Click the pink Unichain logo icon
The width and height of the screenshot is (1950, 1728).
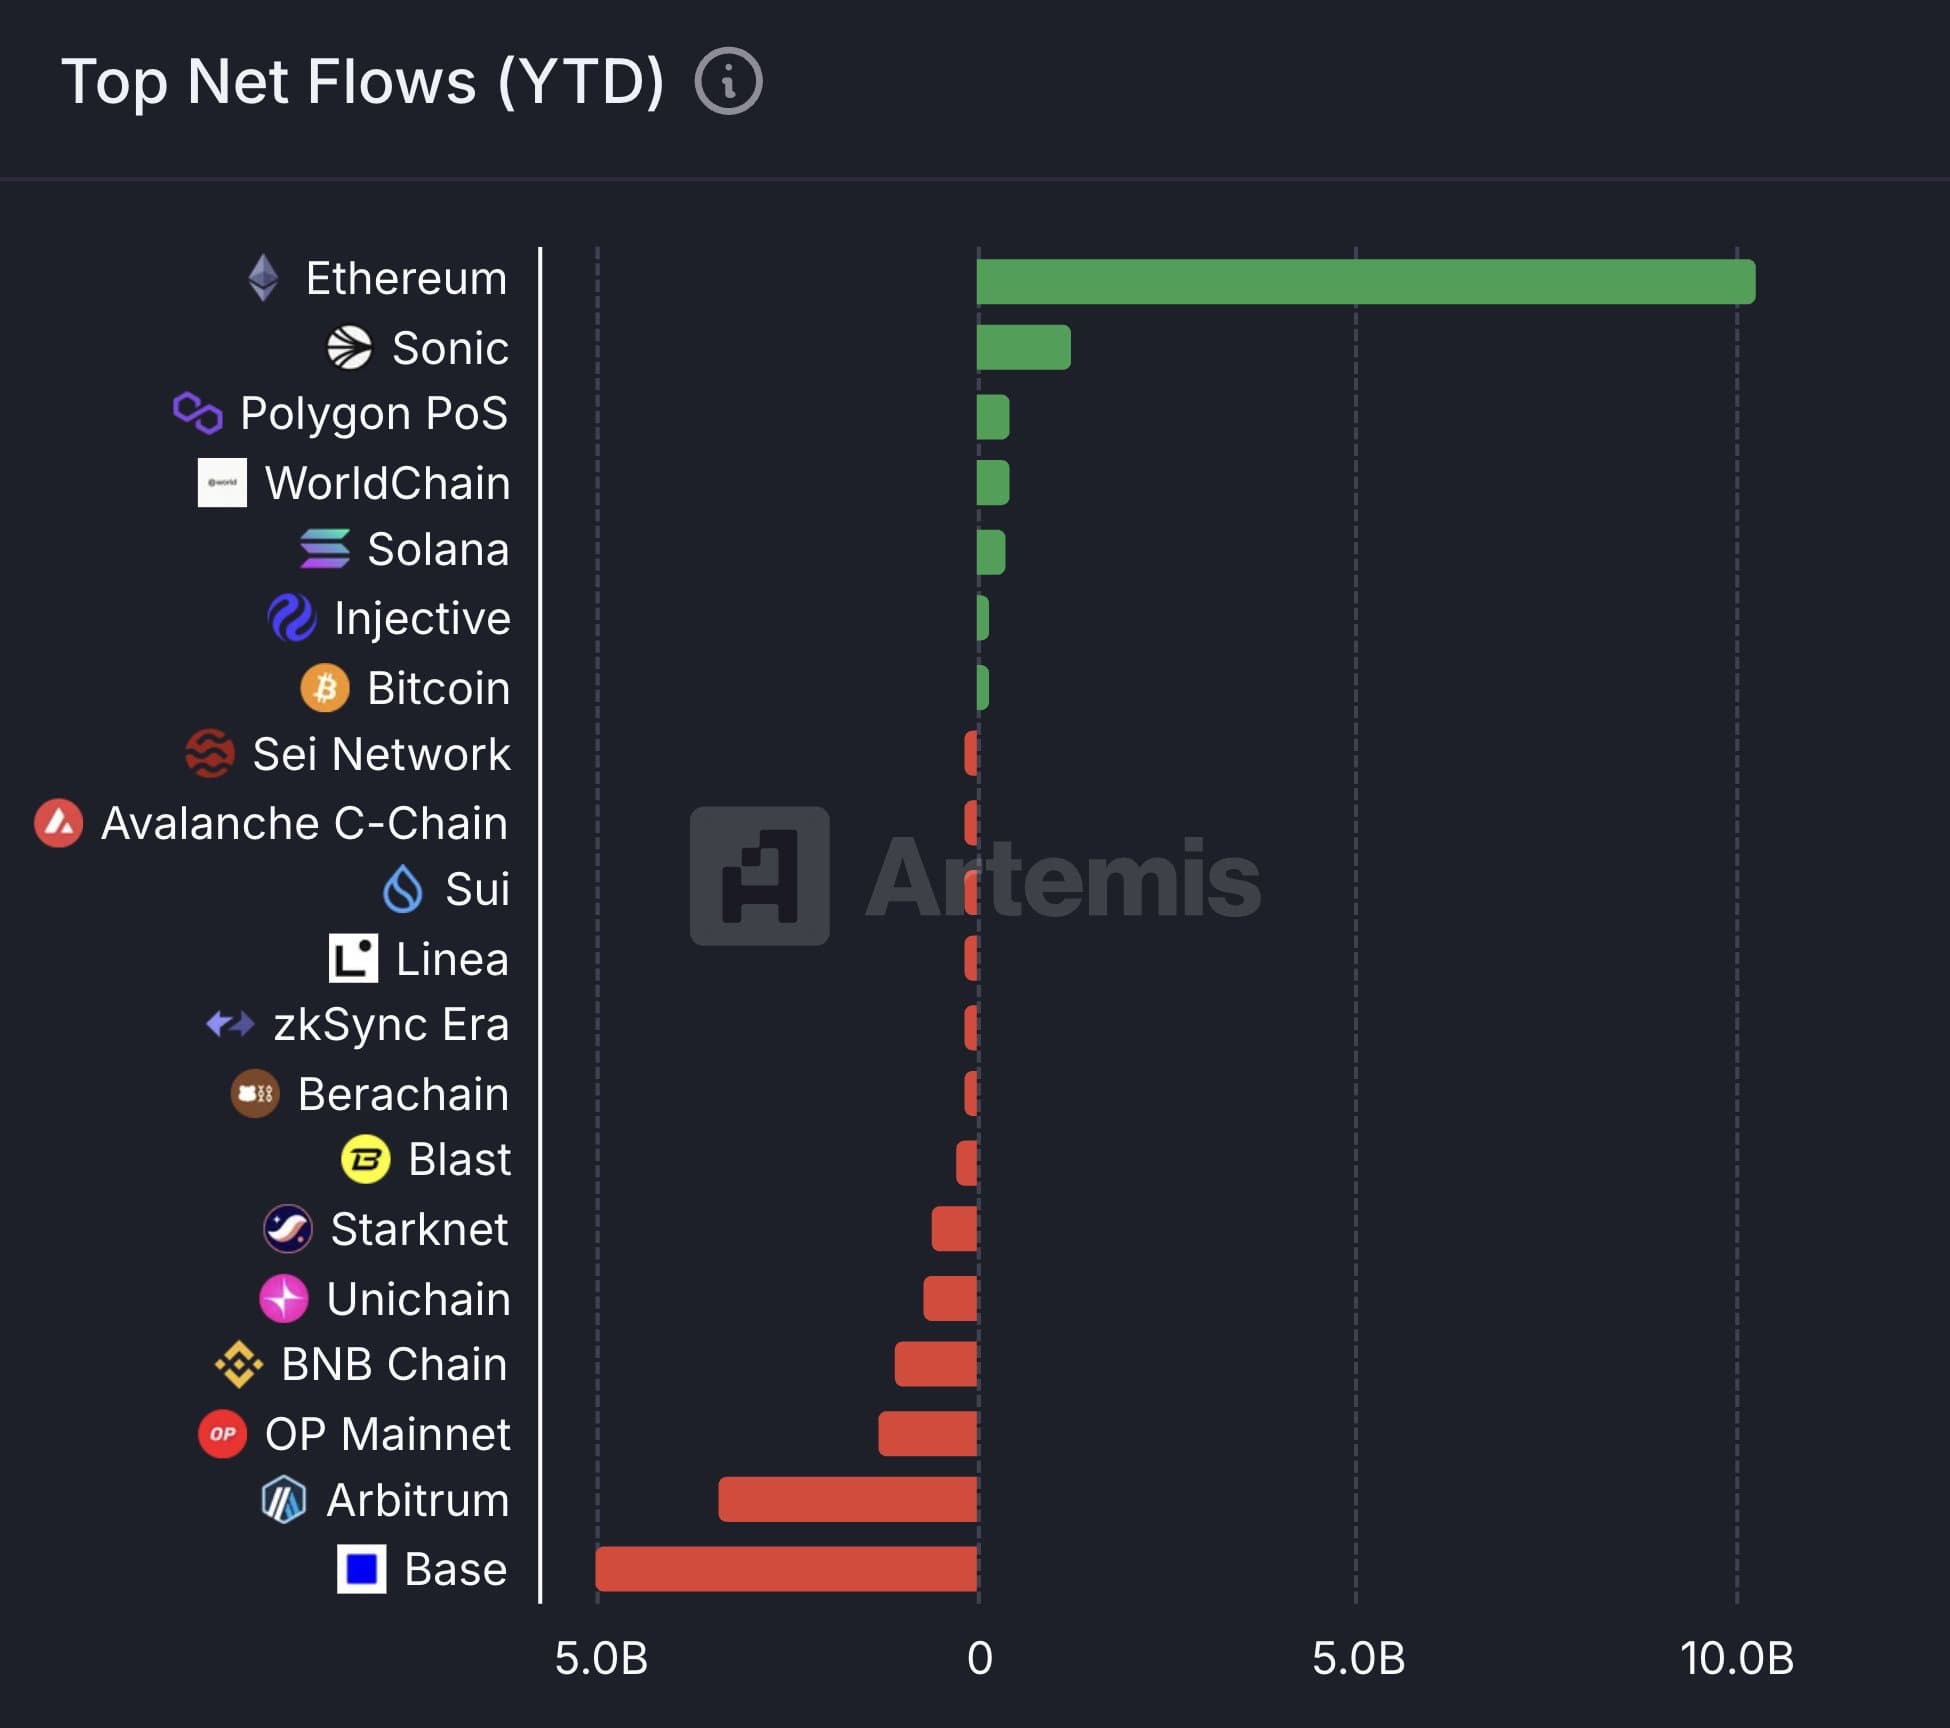click(x=284, y=1298)
